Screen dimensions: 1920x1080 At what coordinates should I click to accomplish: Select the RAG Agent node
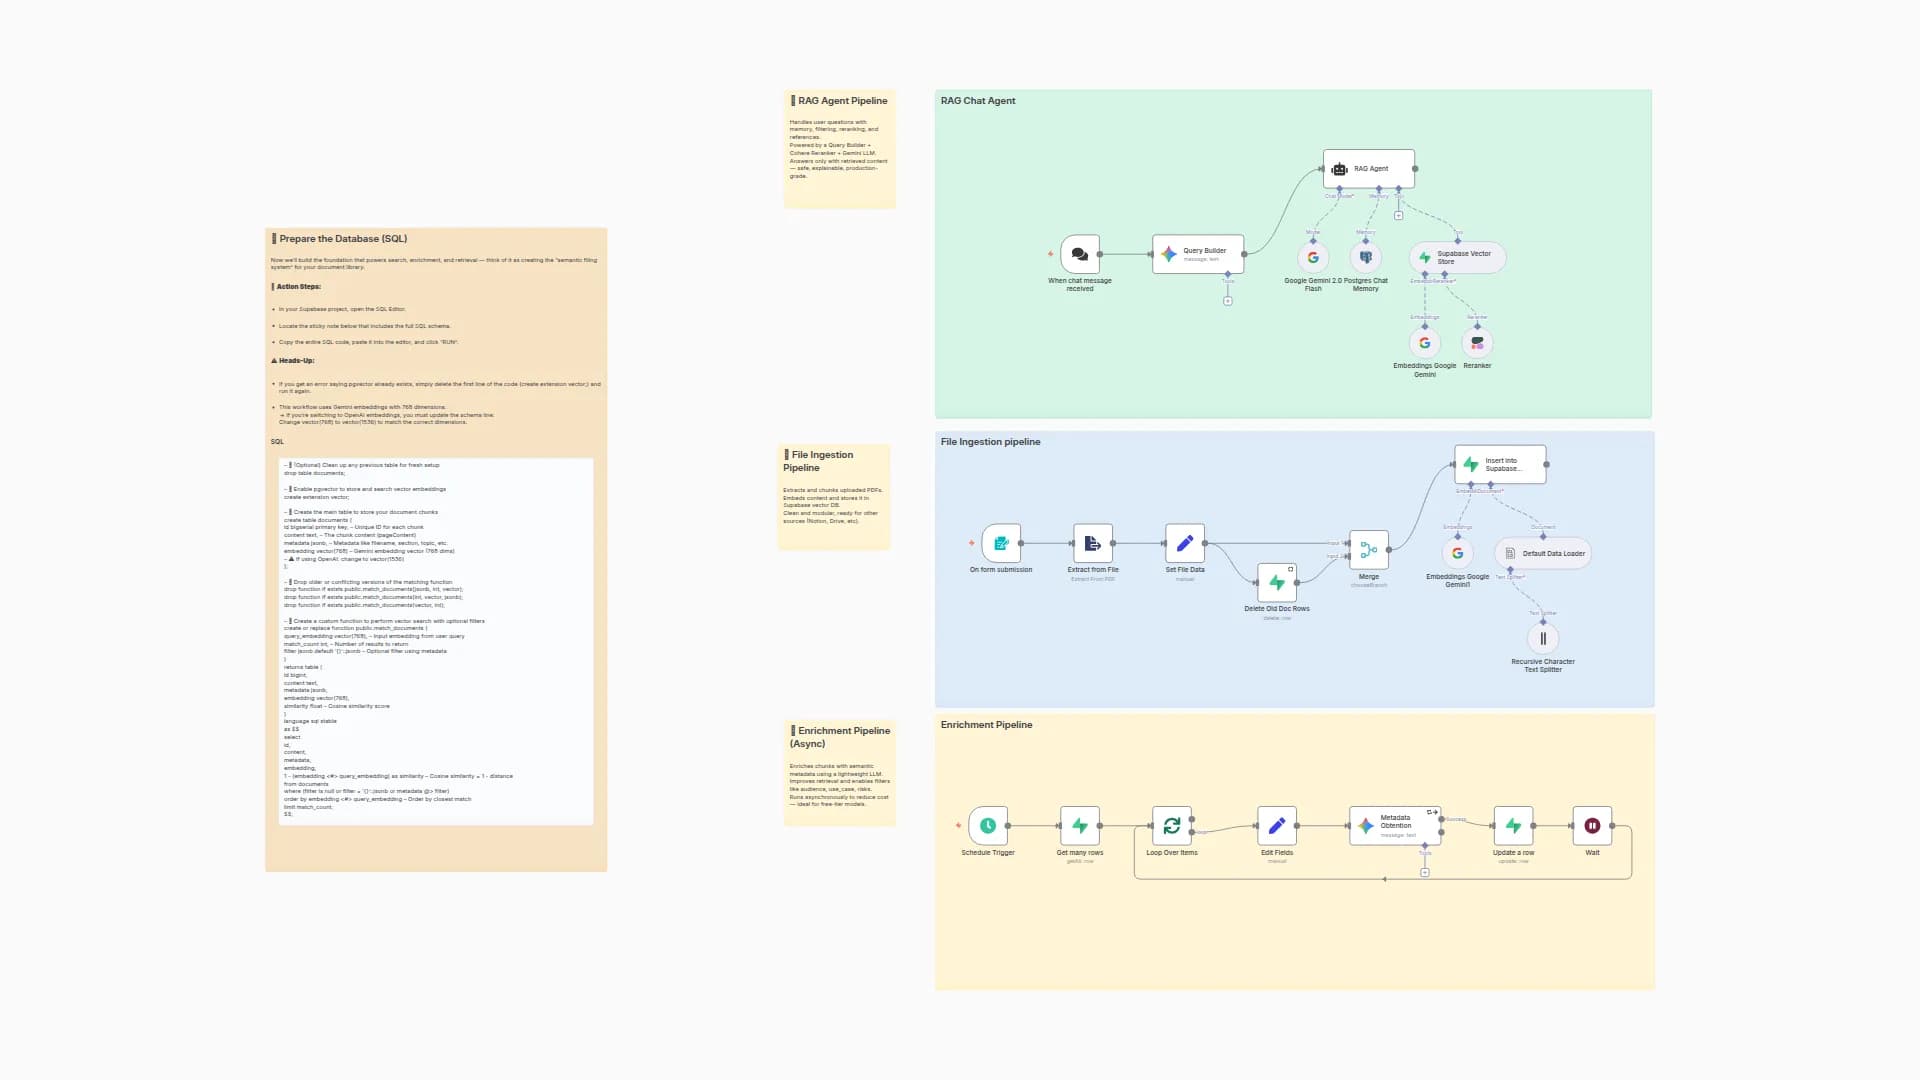1368,169
